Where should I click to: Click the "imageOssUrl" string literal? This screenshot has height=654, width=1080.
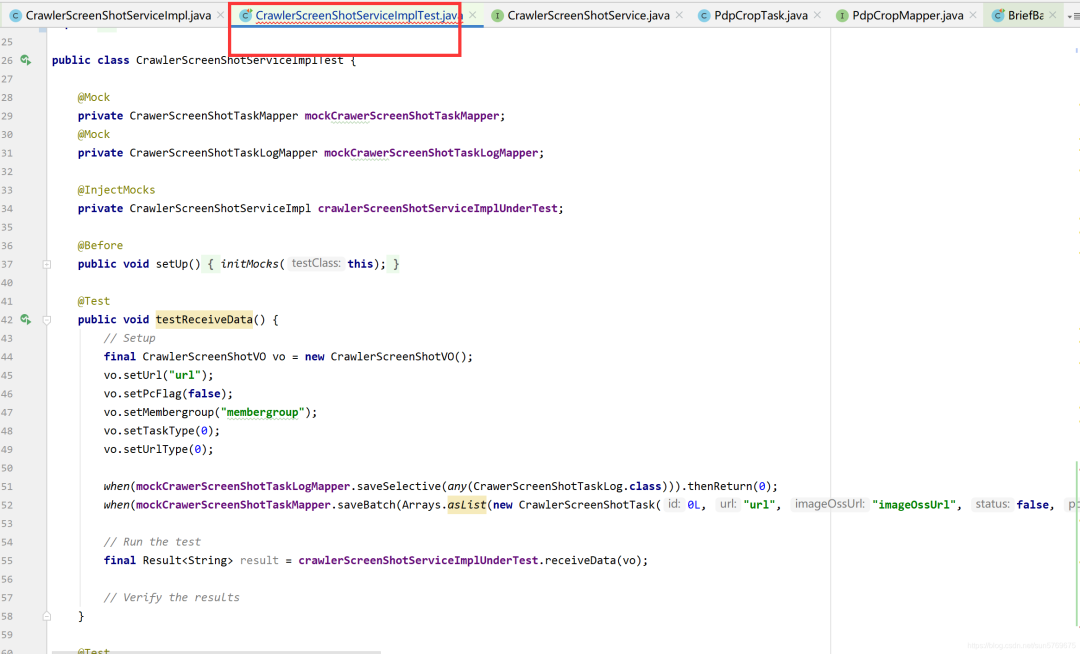[914, 505]
